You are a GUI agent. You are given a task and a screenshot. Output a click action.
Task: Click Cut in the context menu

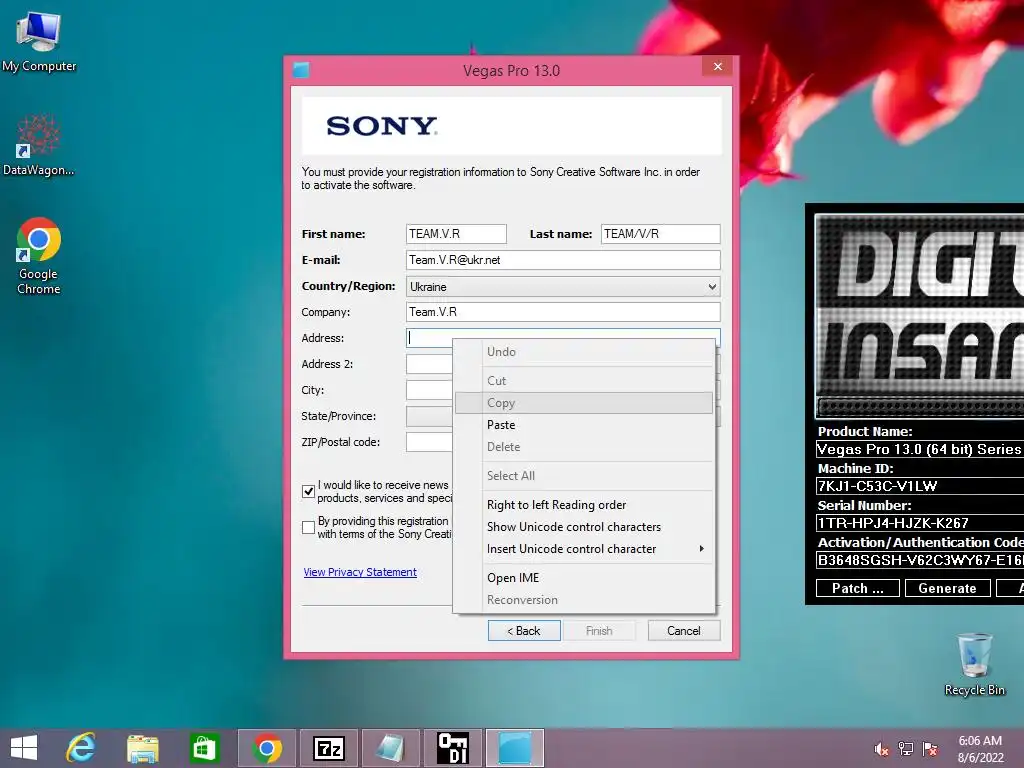click(x=584, y=380)
